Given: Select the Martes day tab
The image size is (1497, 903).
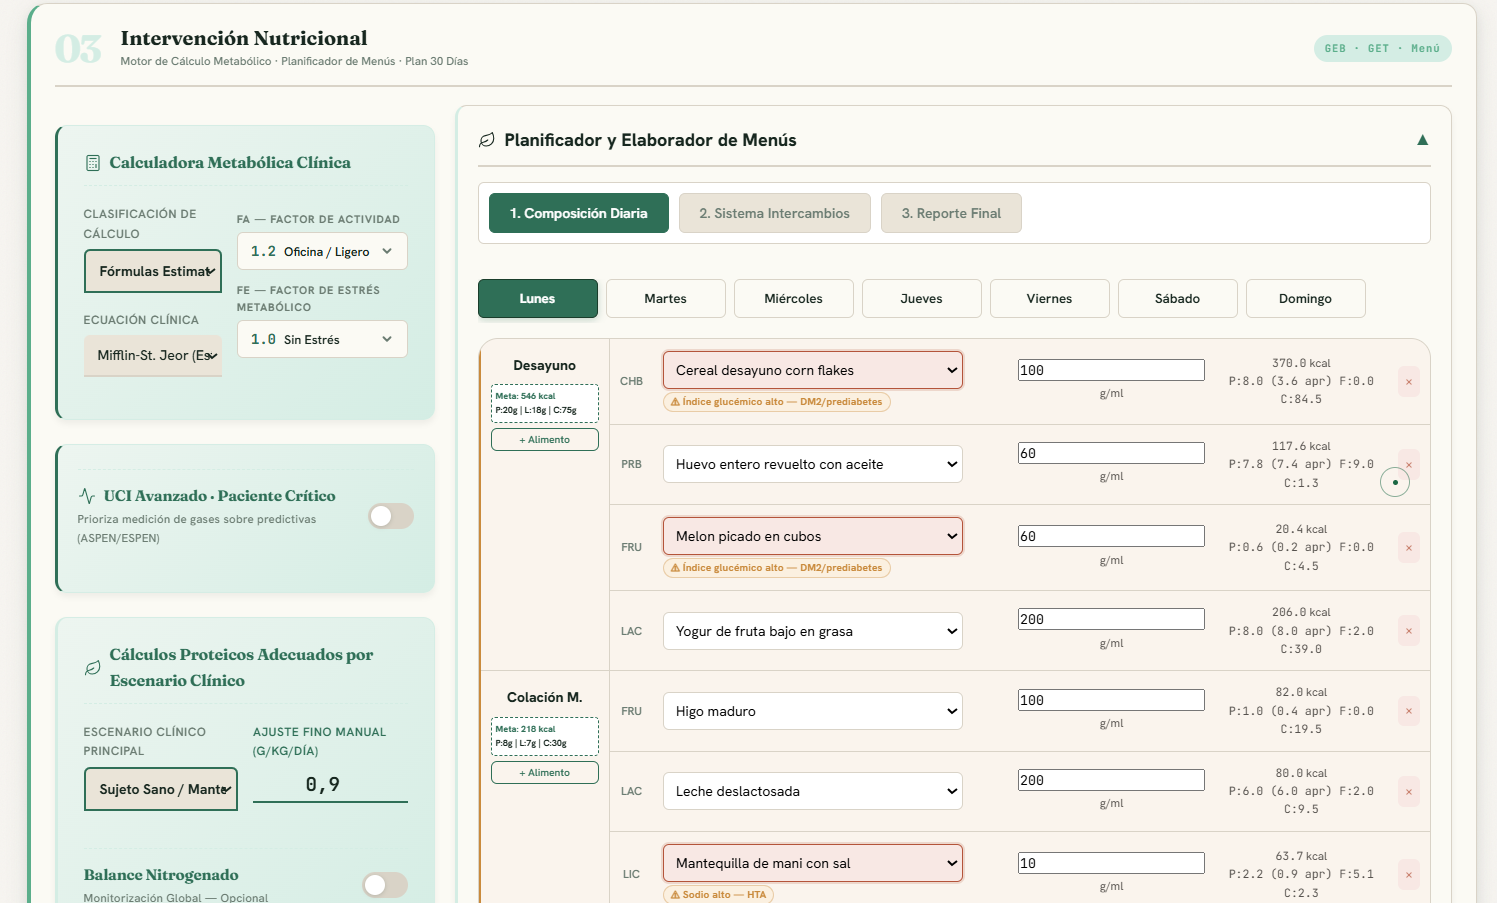Looking at the screenshot, I should click(666, 298).
